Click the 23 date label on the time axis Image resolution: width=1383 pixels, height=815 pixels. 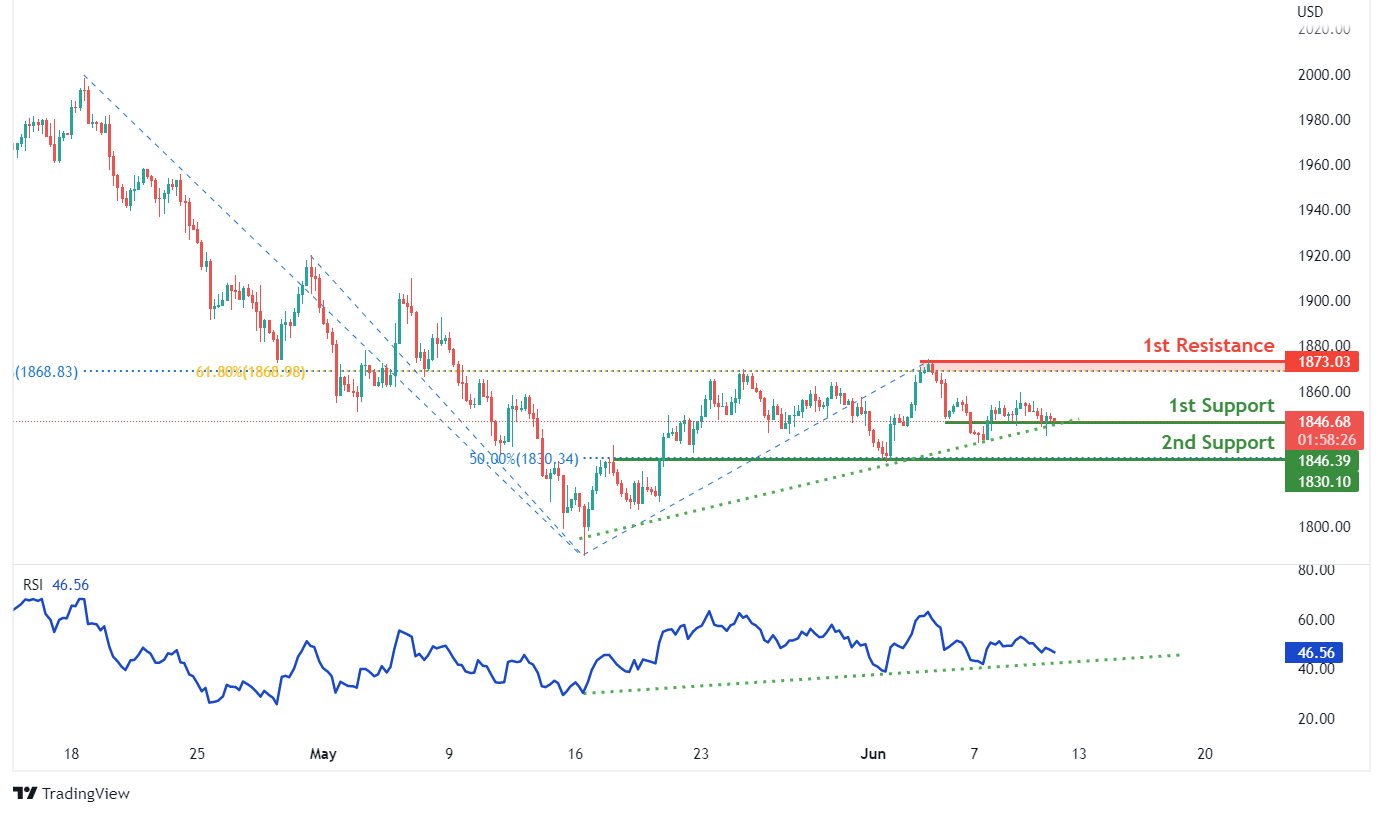(701, 754)
